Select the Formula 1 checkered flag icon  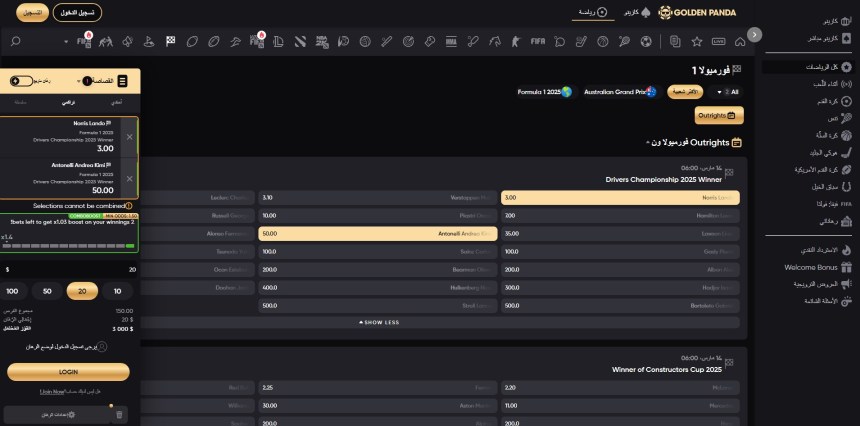pyautogui.click(x=171, y=41)
